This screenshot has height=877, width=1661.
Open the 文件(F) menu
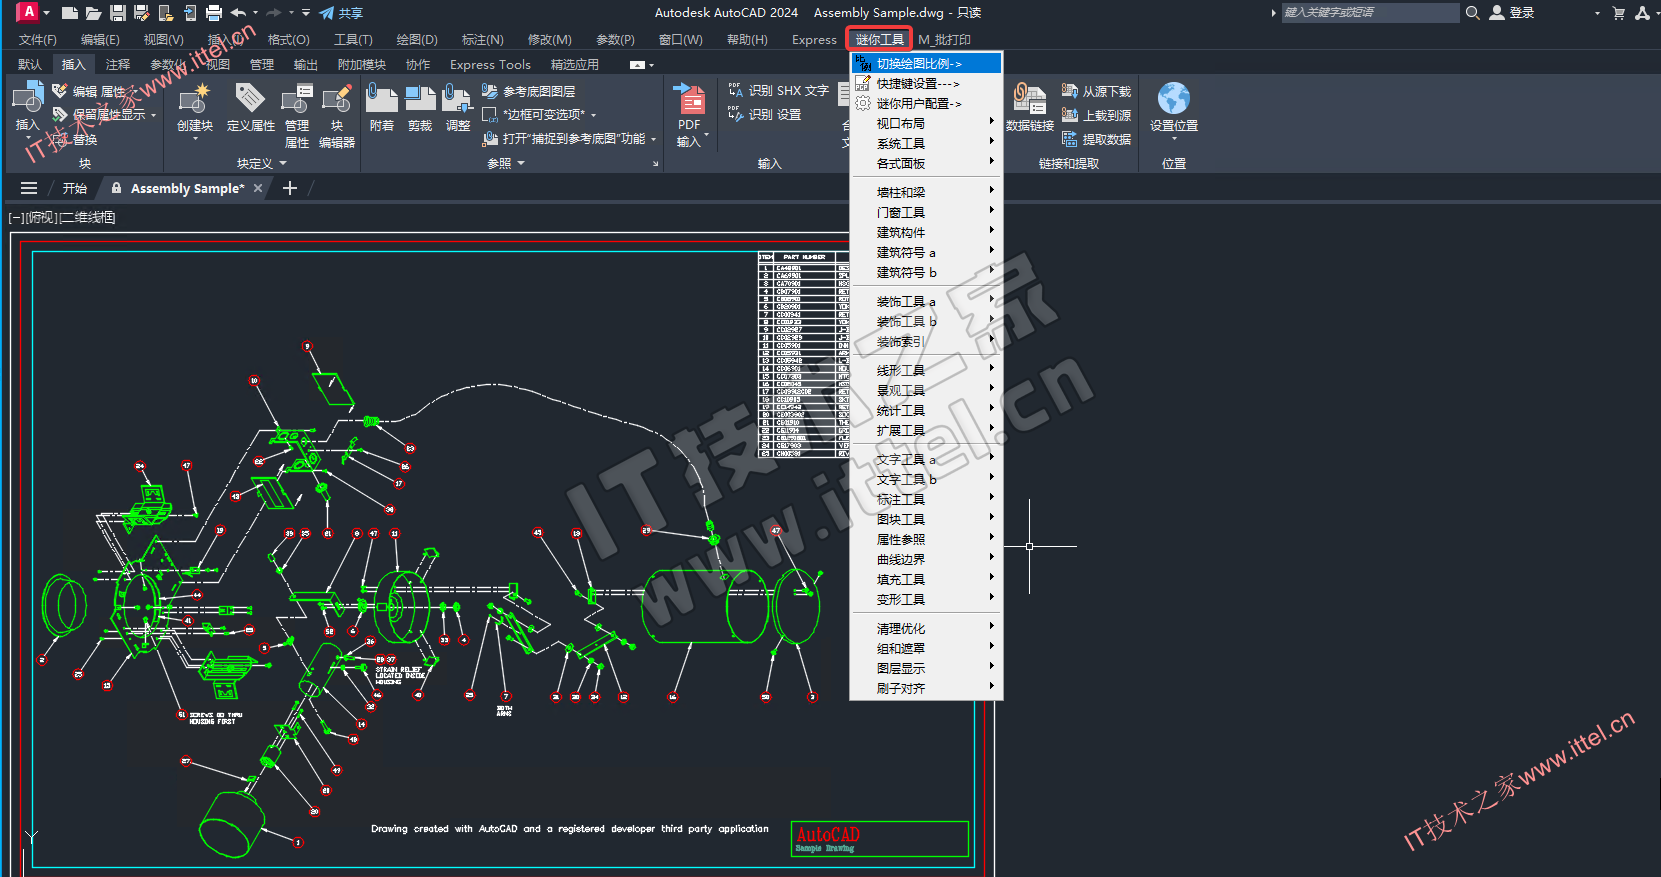38,40
